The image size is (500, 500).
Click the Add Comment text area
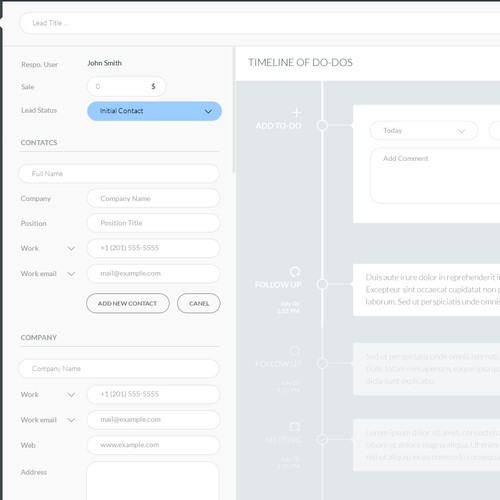pos(435,176)
